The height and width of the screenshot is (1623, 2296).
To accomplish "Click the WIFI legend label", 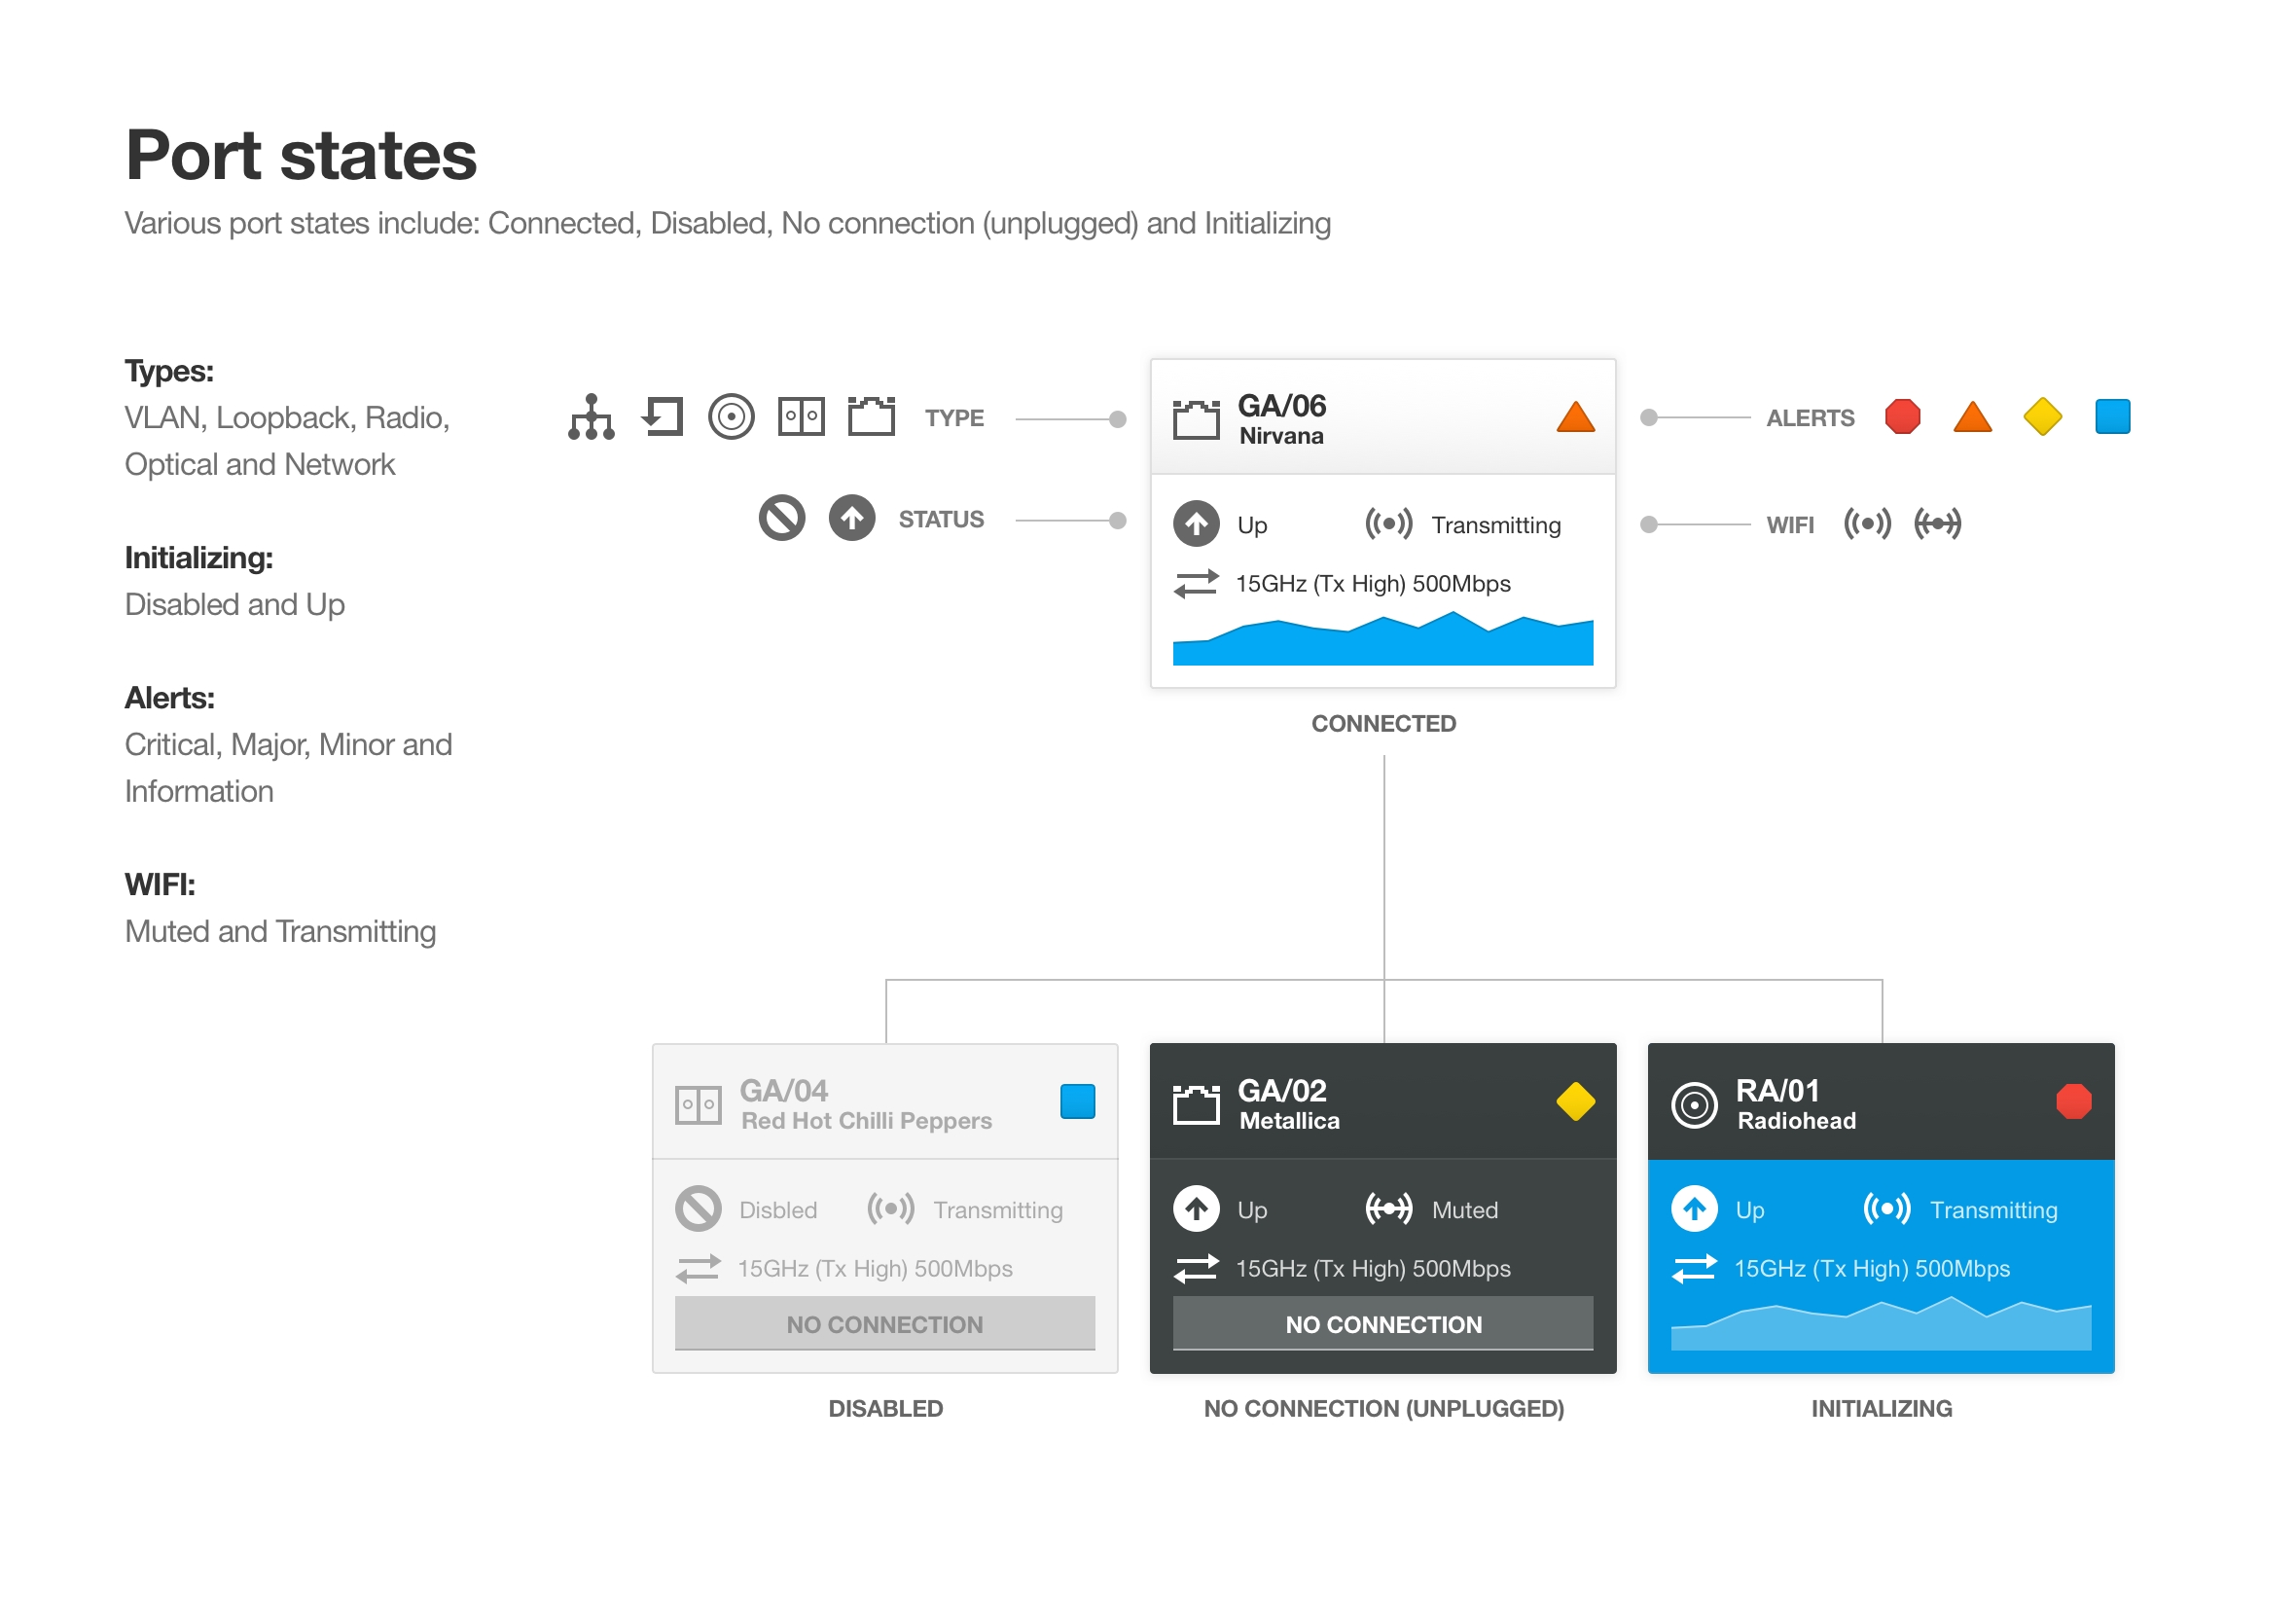I will tap(1790, 525).
